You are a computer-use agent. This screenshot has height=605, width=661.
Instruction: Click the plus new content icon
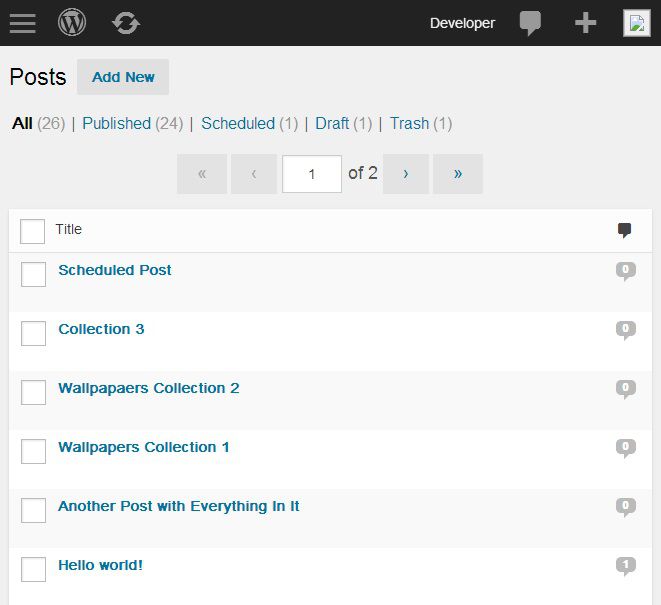tap(586, 23)
